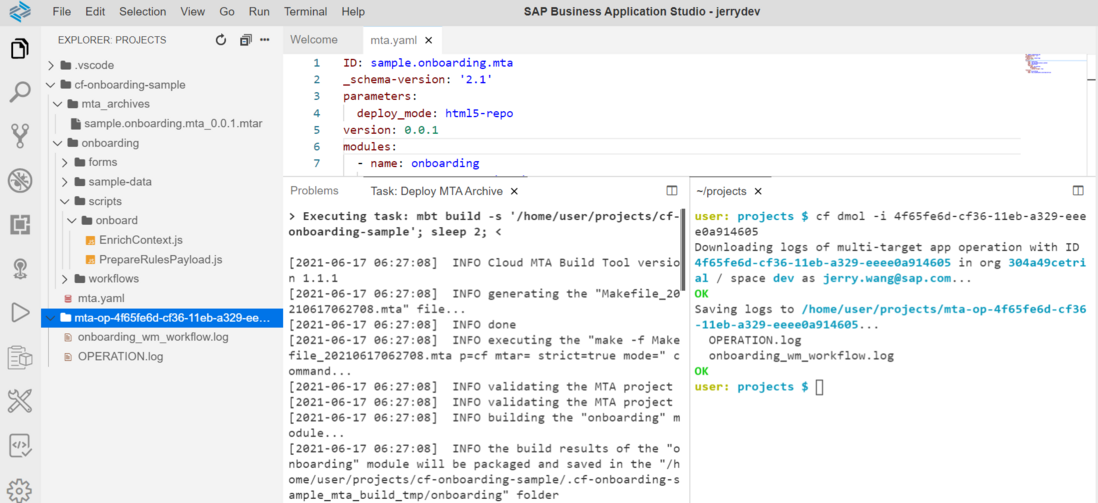This screenshot has height=503, width=1098.
Task: Click the terminal prompt cursor
Action: pyautogui.click(x=820, y=387)
